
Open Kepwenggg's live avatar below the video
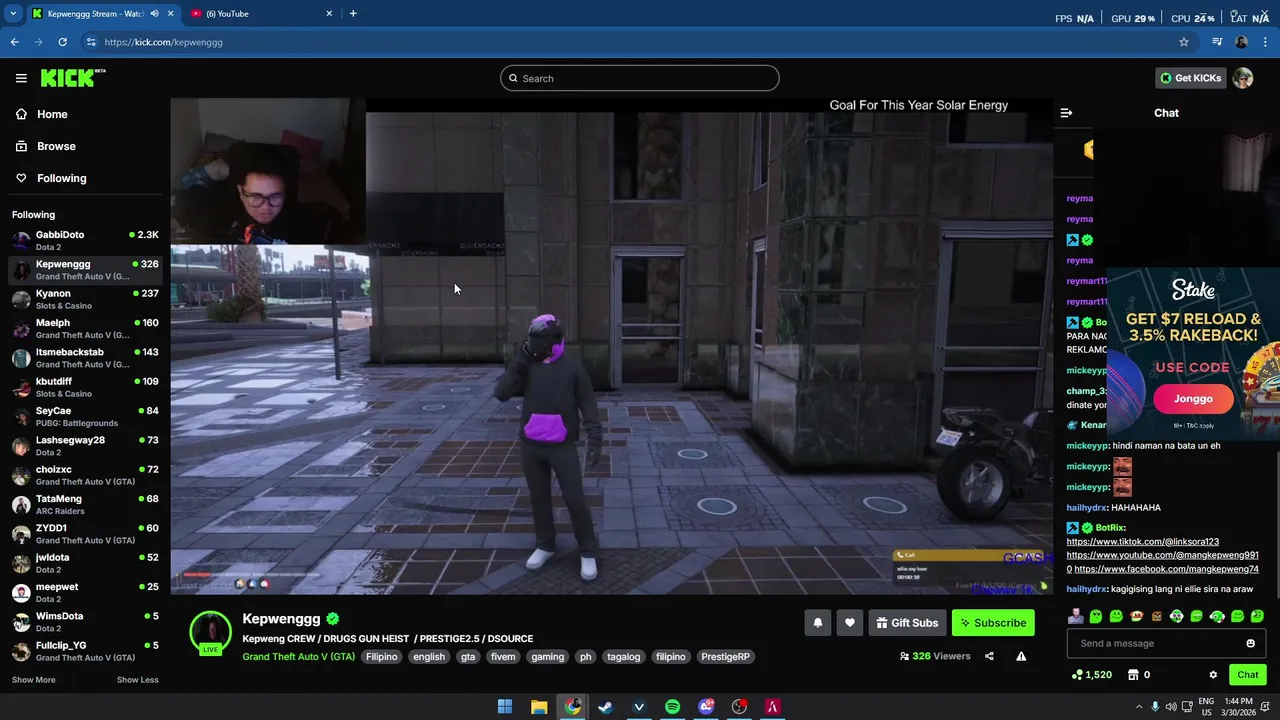[x=210, y=633]
